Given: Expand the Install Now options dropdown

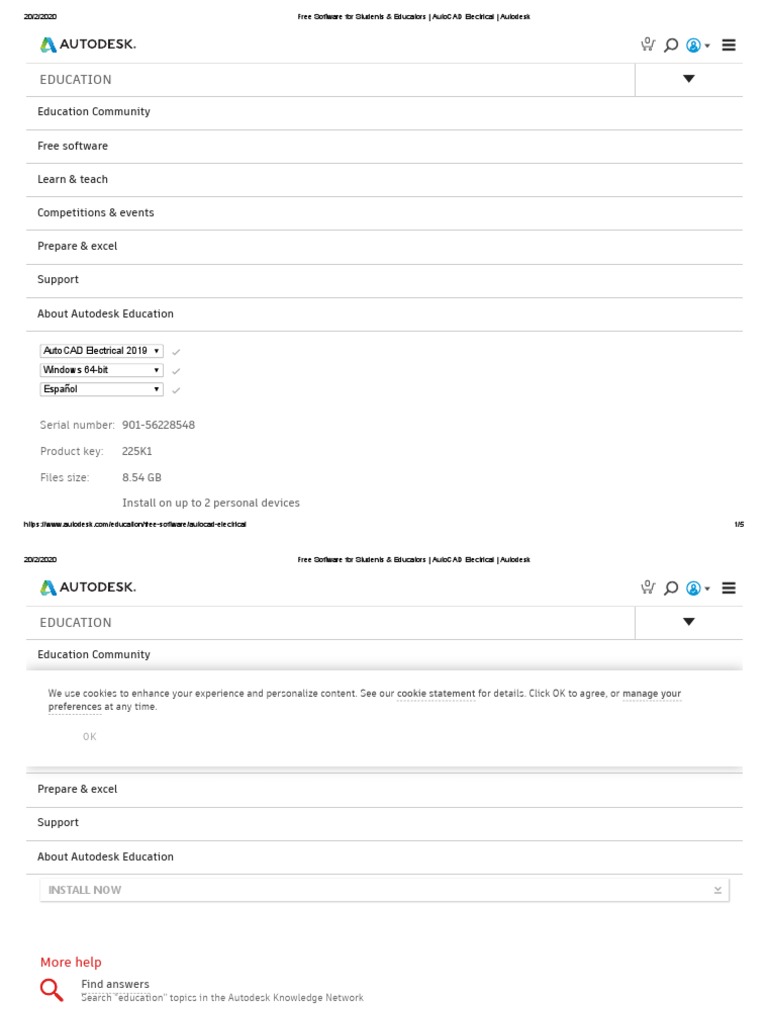Looking at the screenshot, I should pos(717,890).
